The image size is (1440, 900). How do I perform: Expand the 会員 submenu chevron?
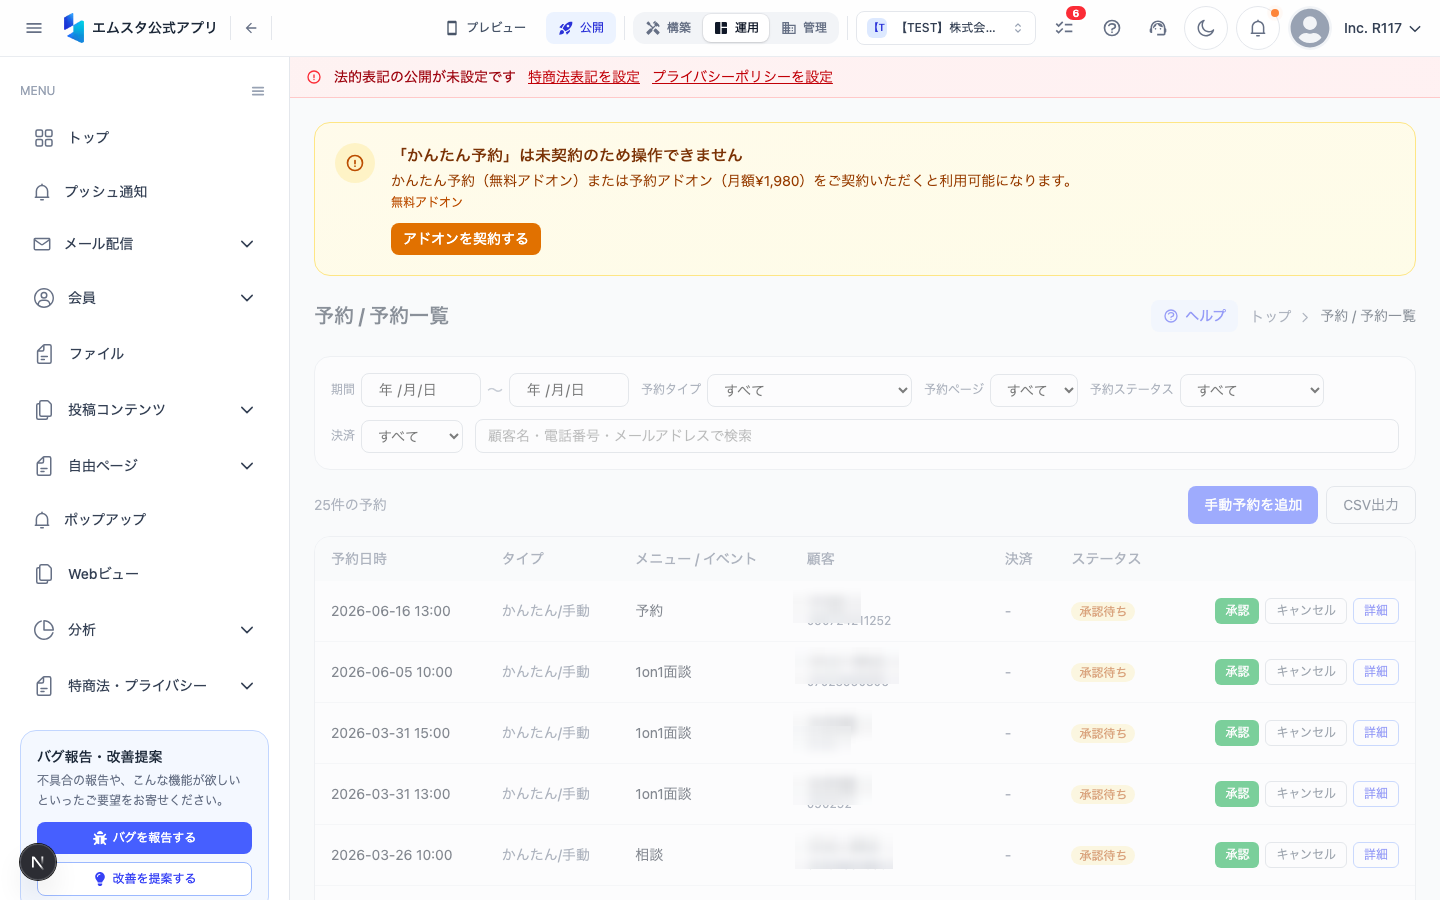[x=247, y=298]
